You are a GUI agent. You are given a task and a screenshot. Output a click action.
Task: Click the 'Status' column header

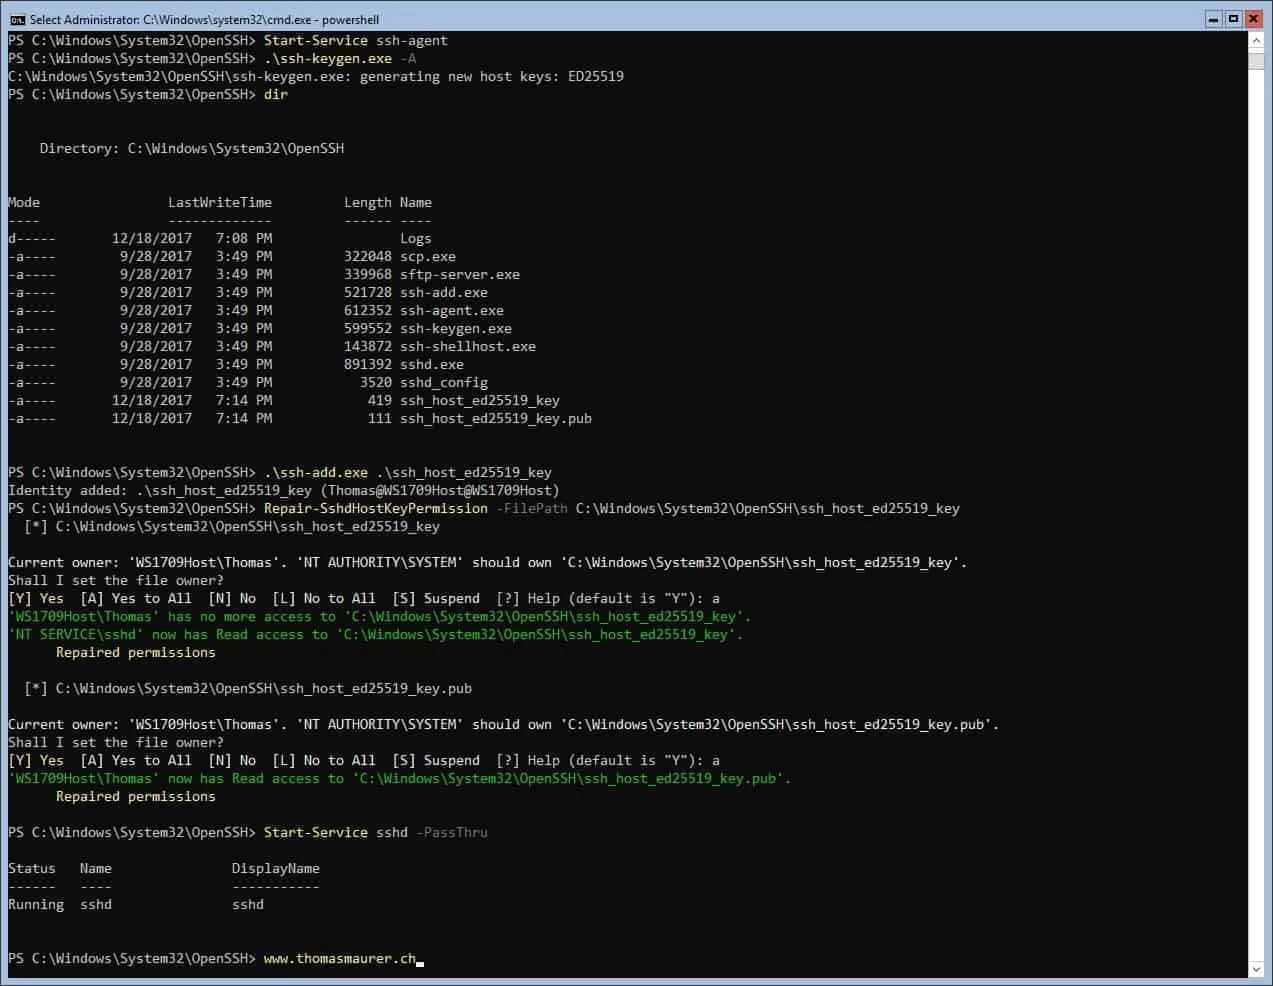pos(32,869)
